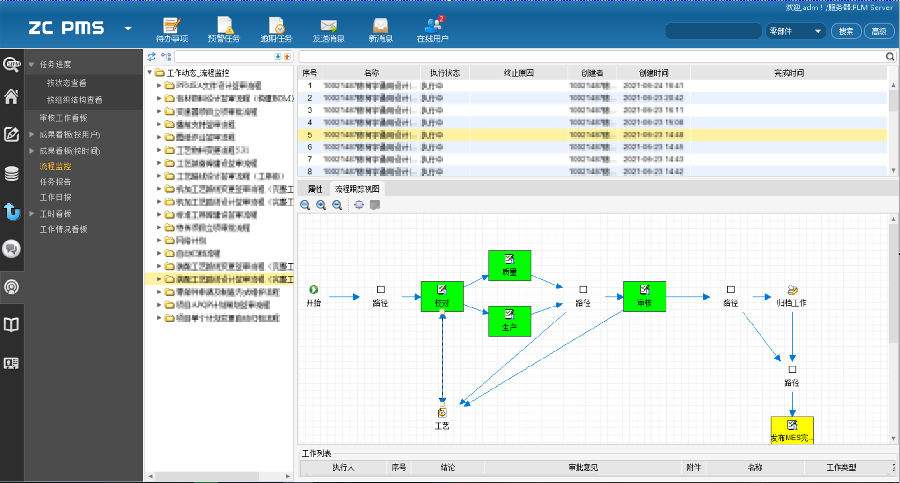Click the 搜索 search button
The image size is (900, 483).
pos(846,31)
